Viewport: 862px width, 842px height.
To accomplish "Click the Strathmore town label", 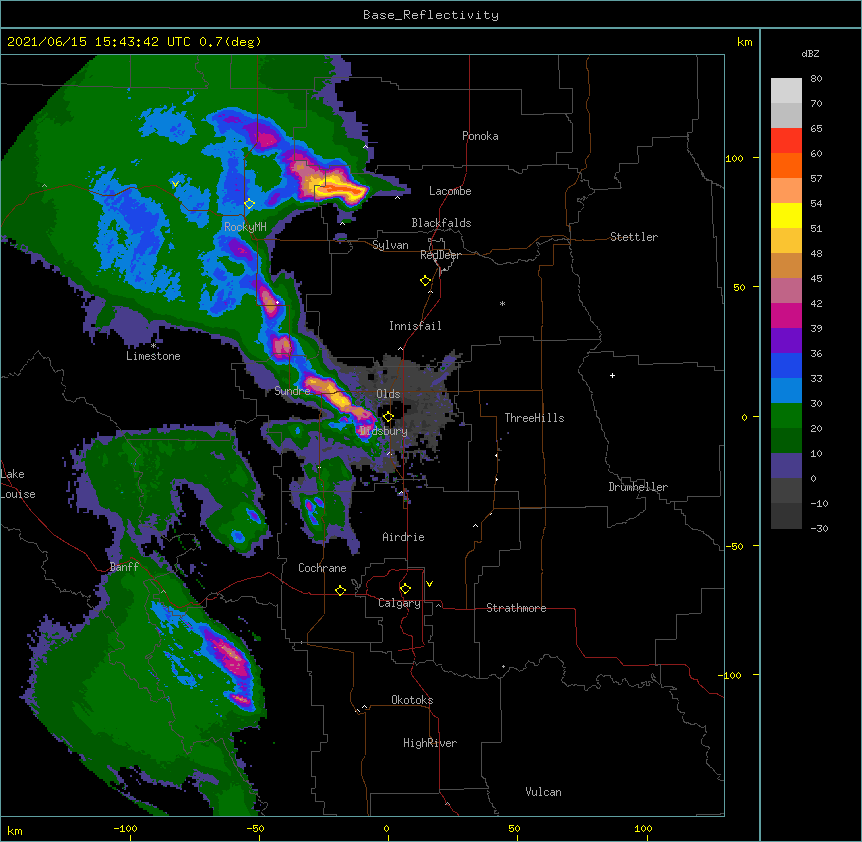I will point(516,608).
